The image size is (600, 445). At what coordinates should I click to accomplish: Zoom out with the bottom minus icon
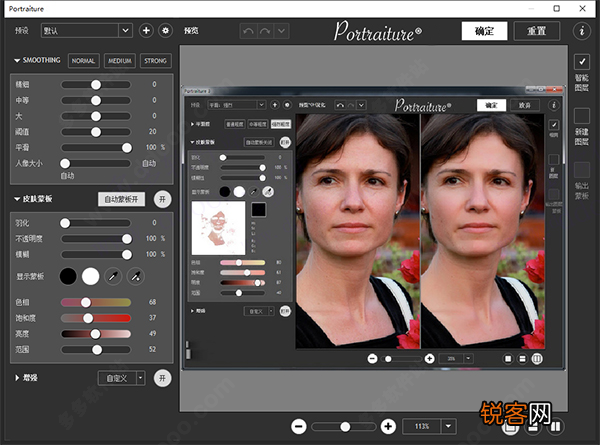point(298,426)
